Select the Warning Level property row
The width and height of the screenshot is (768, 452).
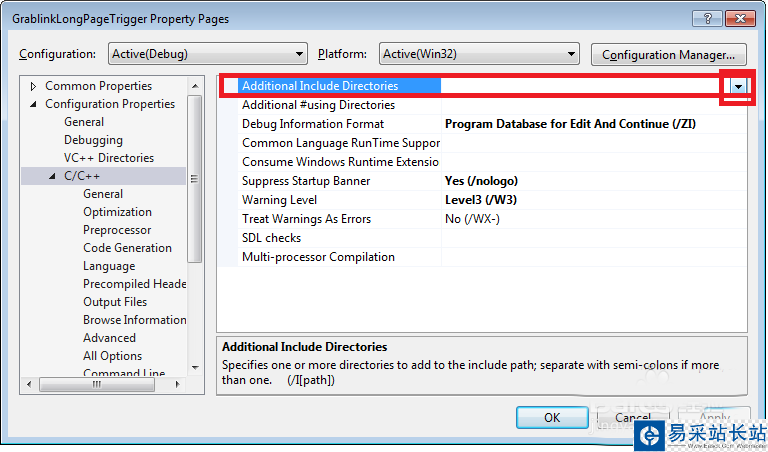(279, 200)
